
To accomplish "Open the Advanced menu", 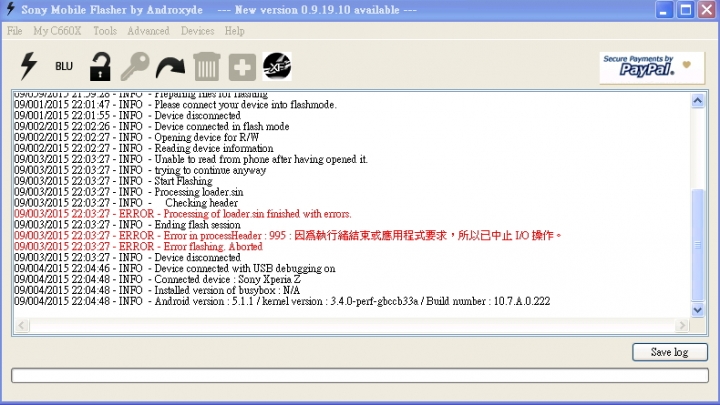I will coord(148,31).
